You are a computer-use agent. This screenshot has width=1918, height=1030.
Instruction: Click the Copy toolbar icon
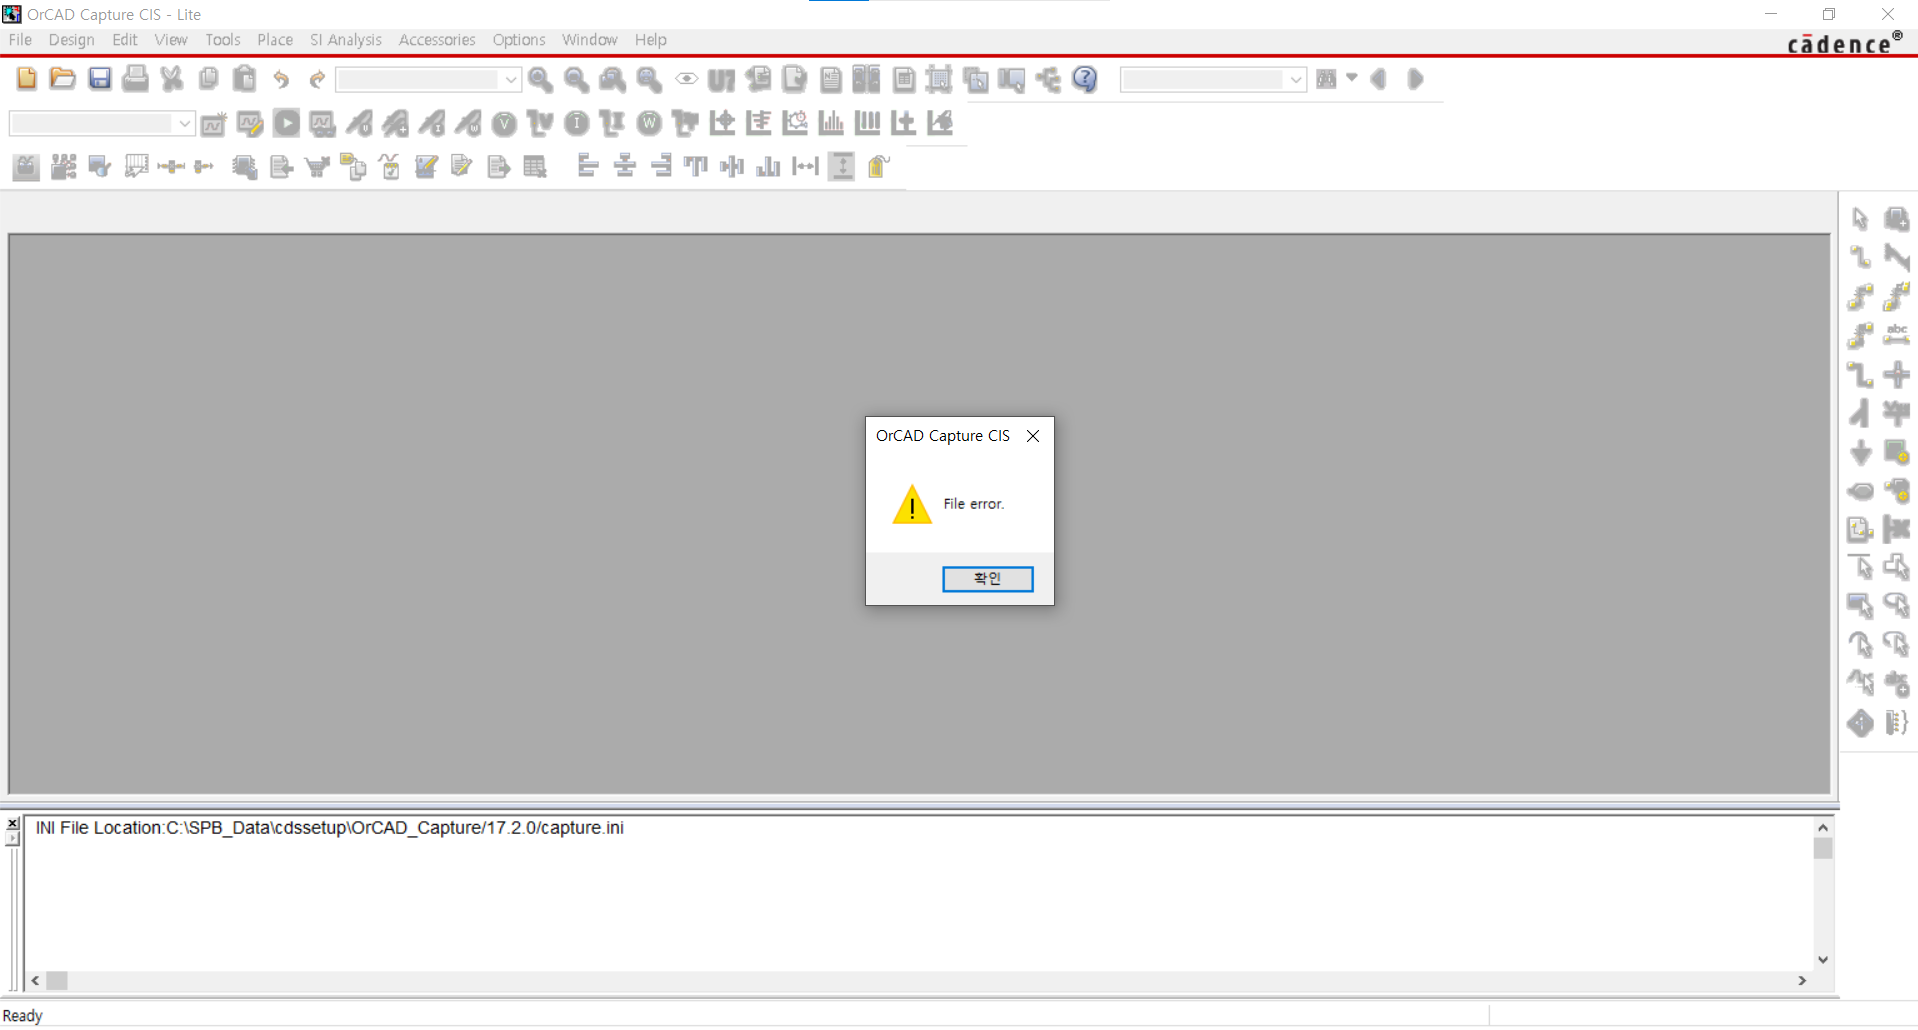pos(208,79)
